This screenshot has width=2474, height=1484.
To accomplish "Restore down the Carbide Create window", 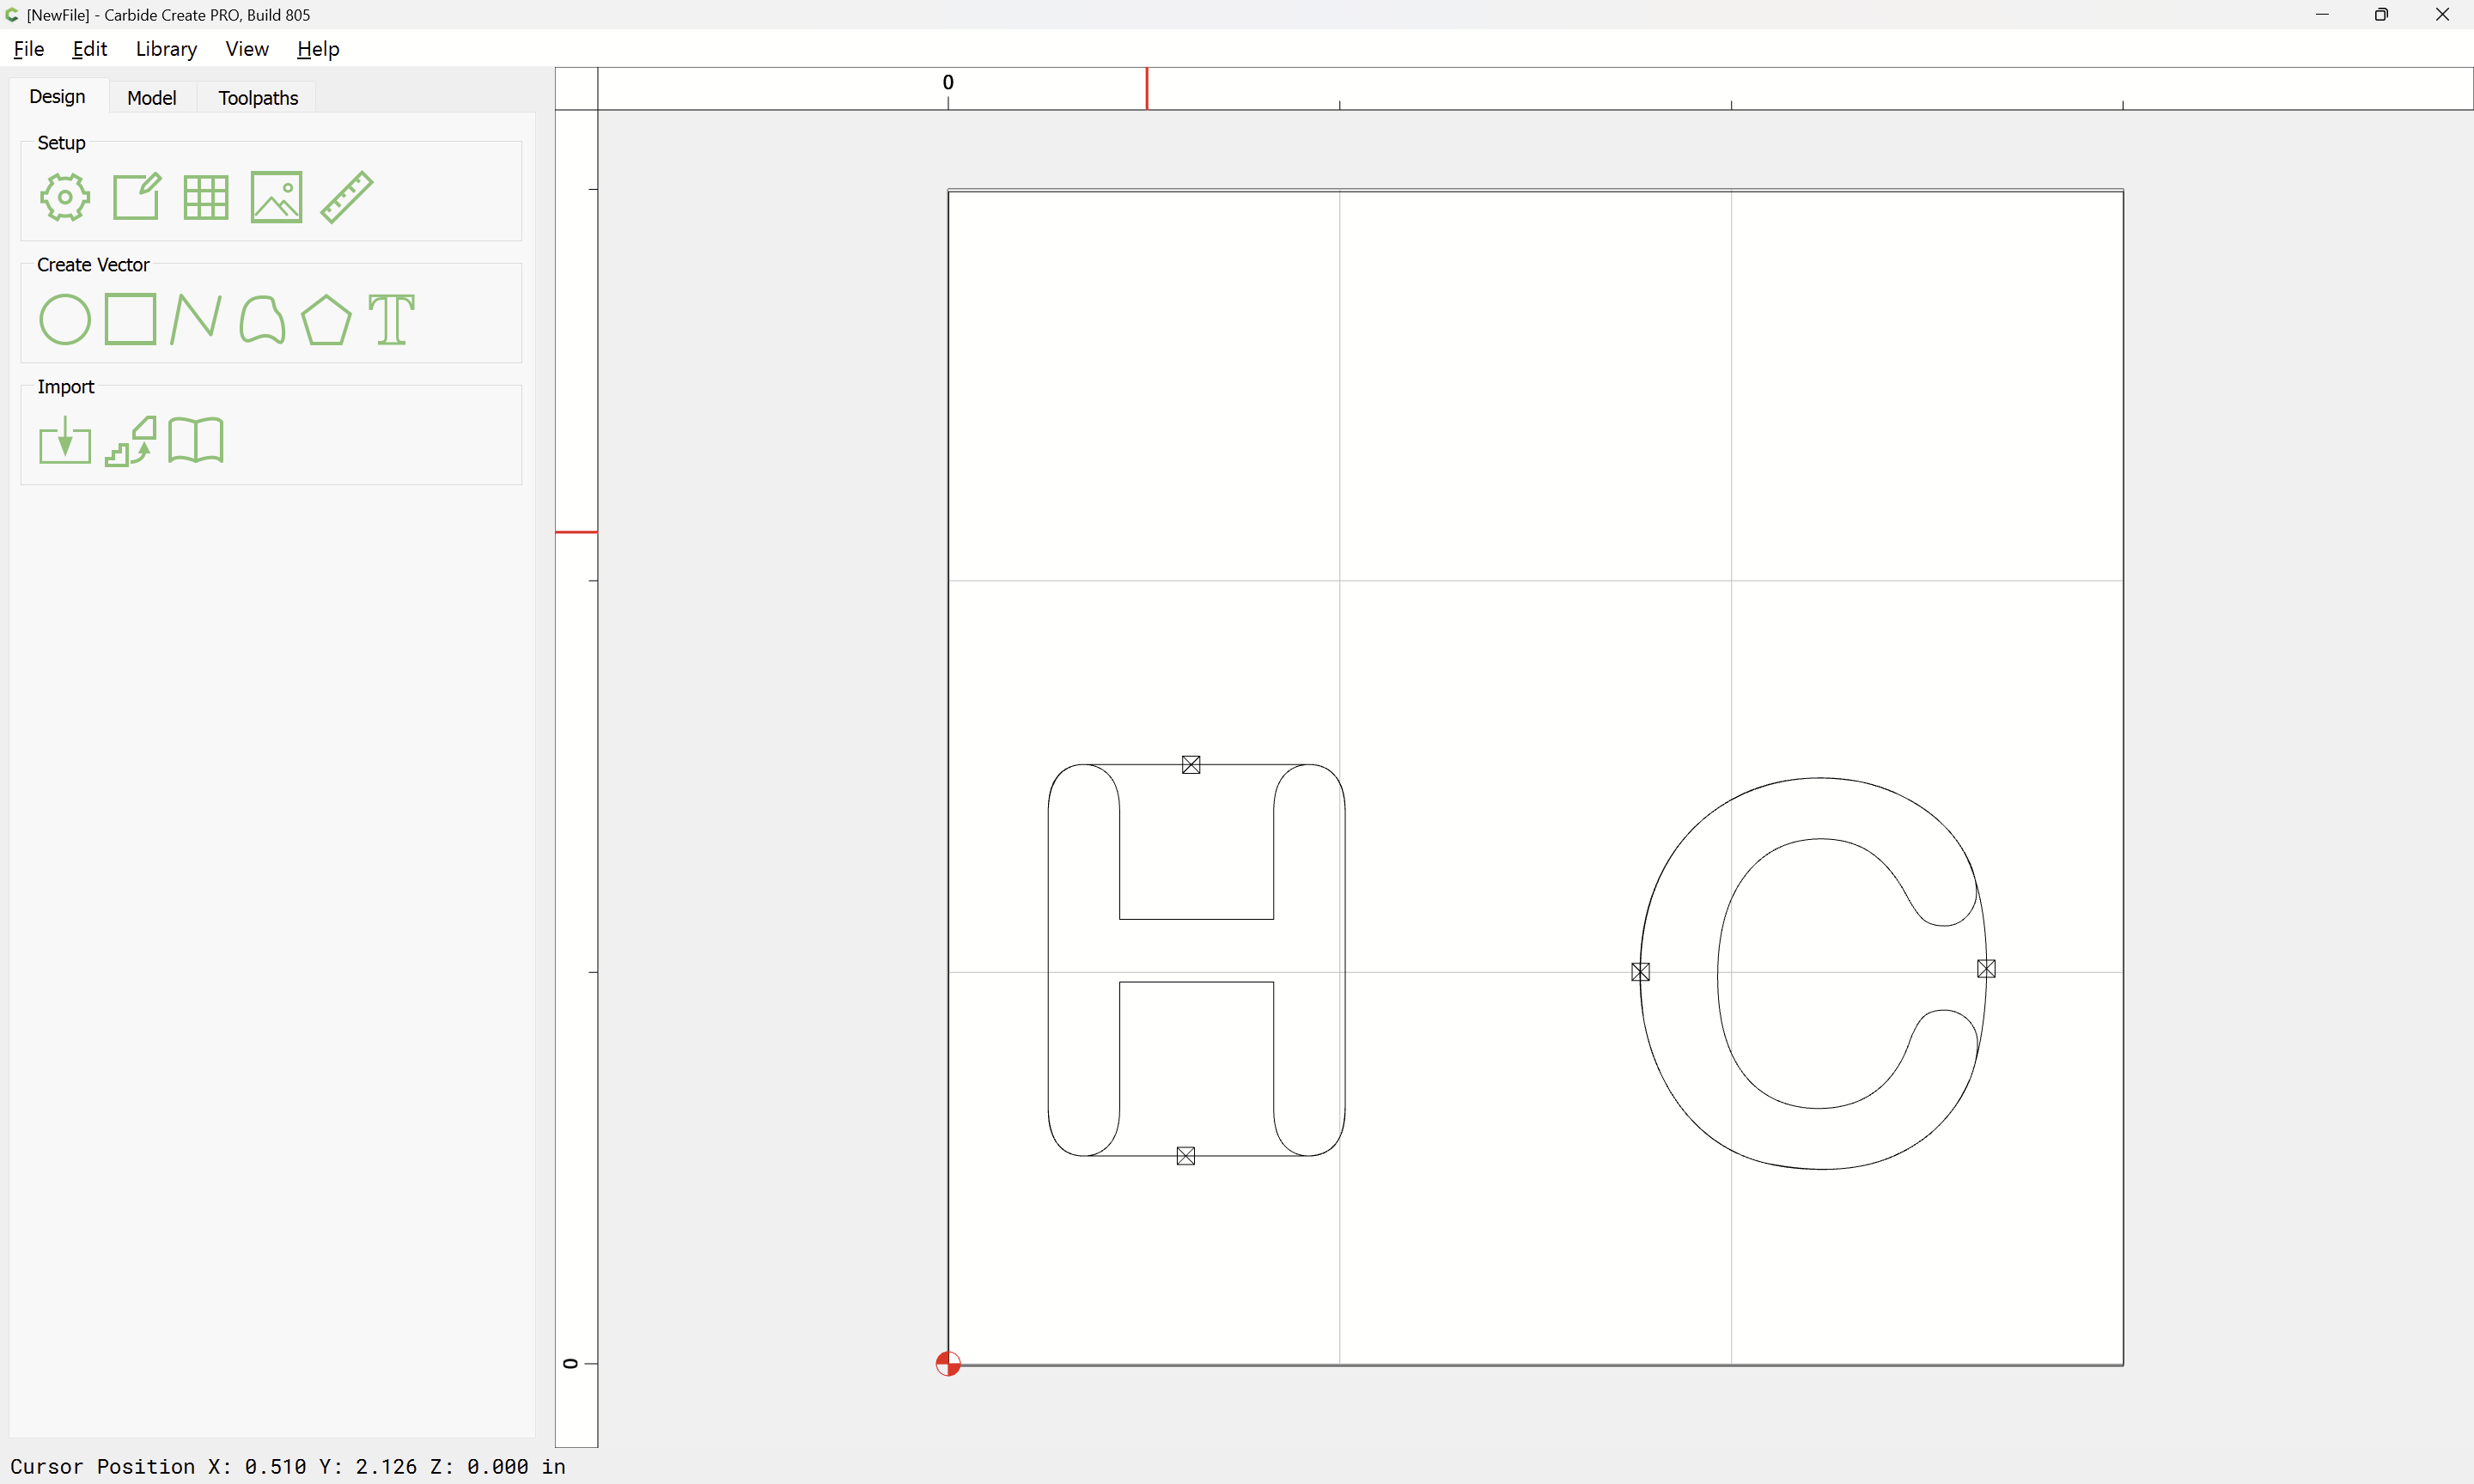I will pos(2381,15).
